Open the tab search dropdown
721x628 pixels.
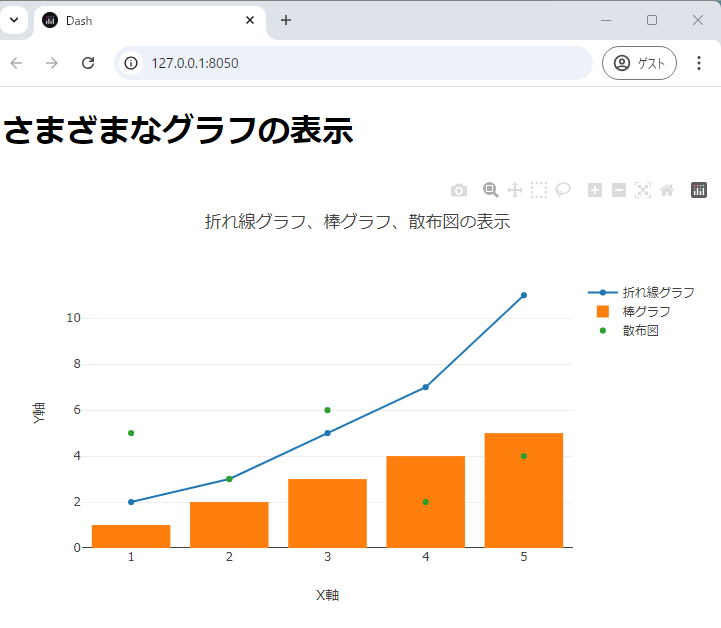pos(14,20)
